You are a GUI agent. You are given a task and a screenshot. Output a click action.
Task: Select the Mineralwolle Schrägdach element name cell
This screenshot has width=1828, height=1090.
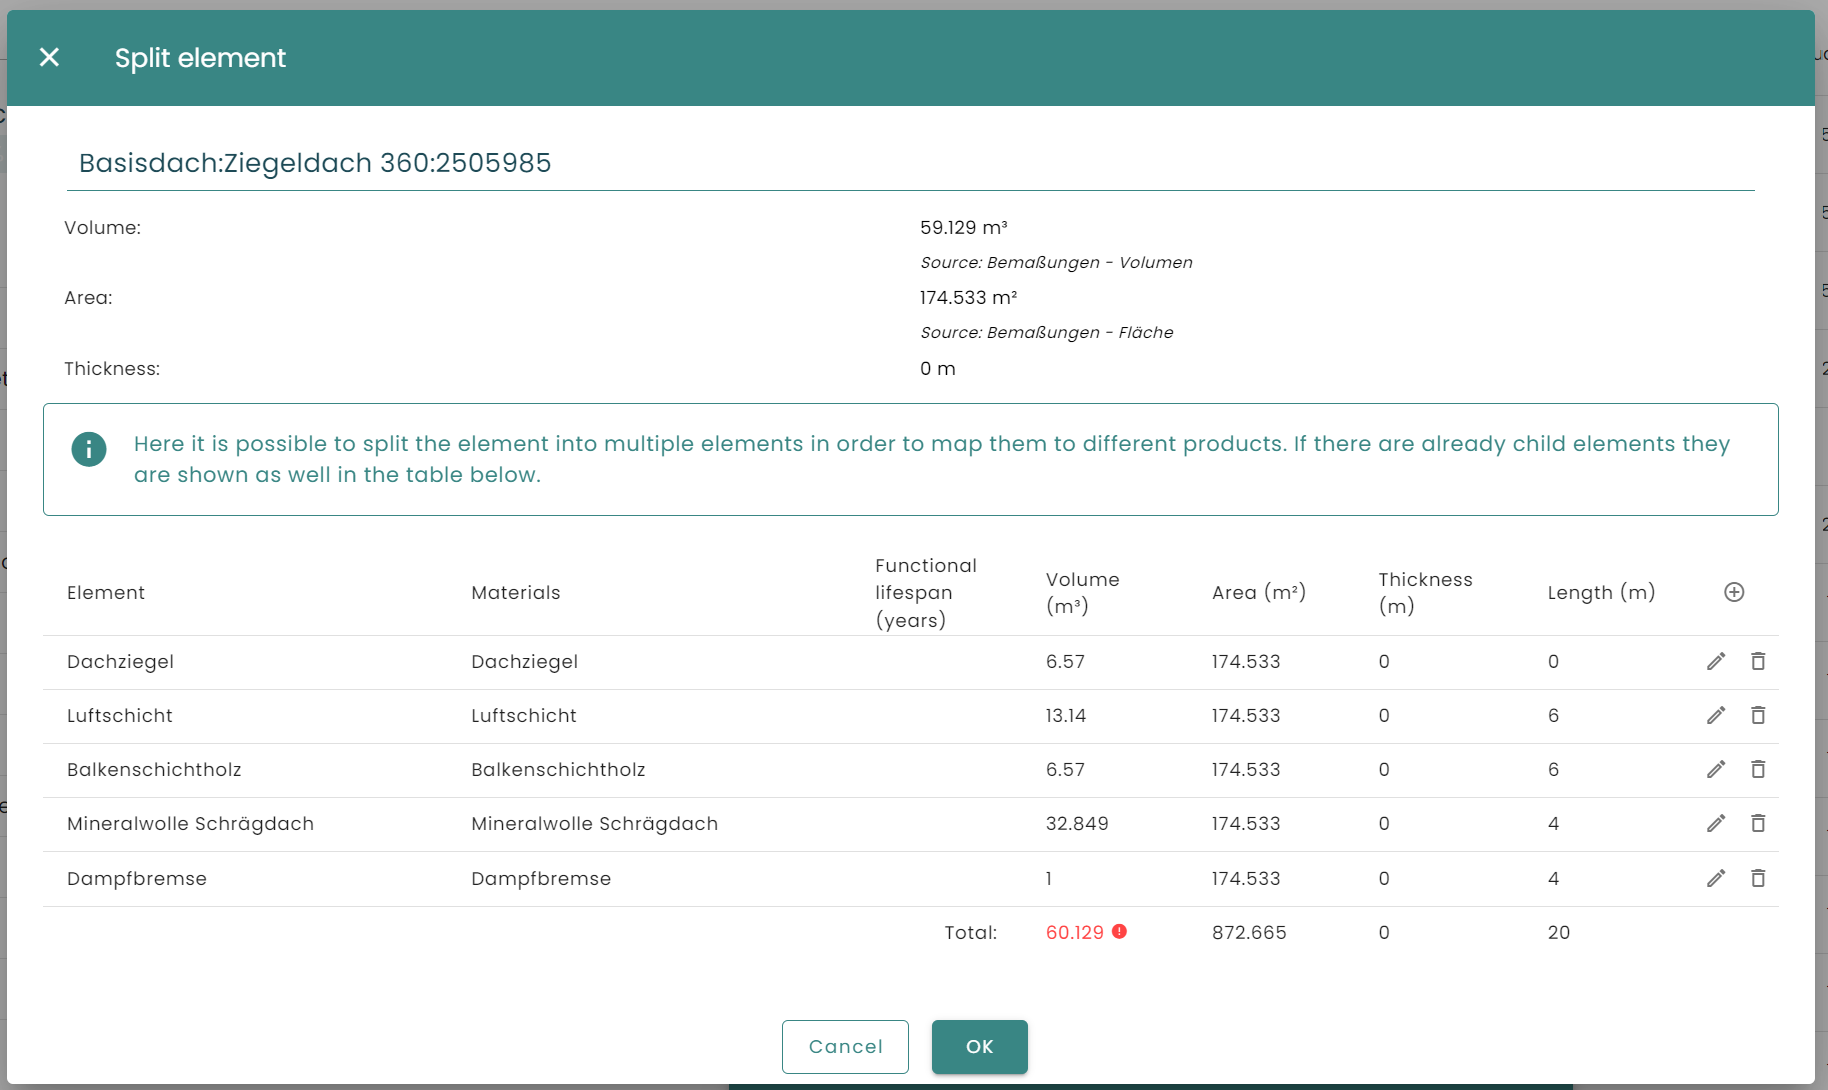(190, 824)
